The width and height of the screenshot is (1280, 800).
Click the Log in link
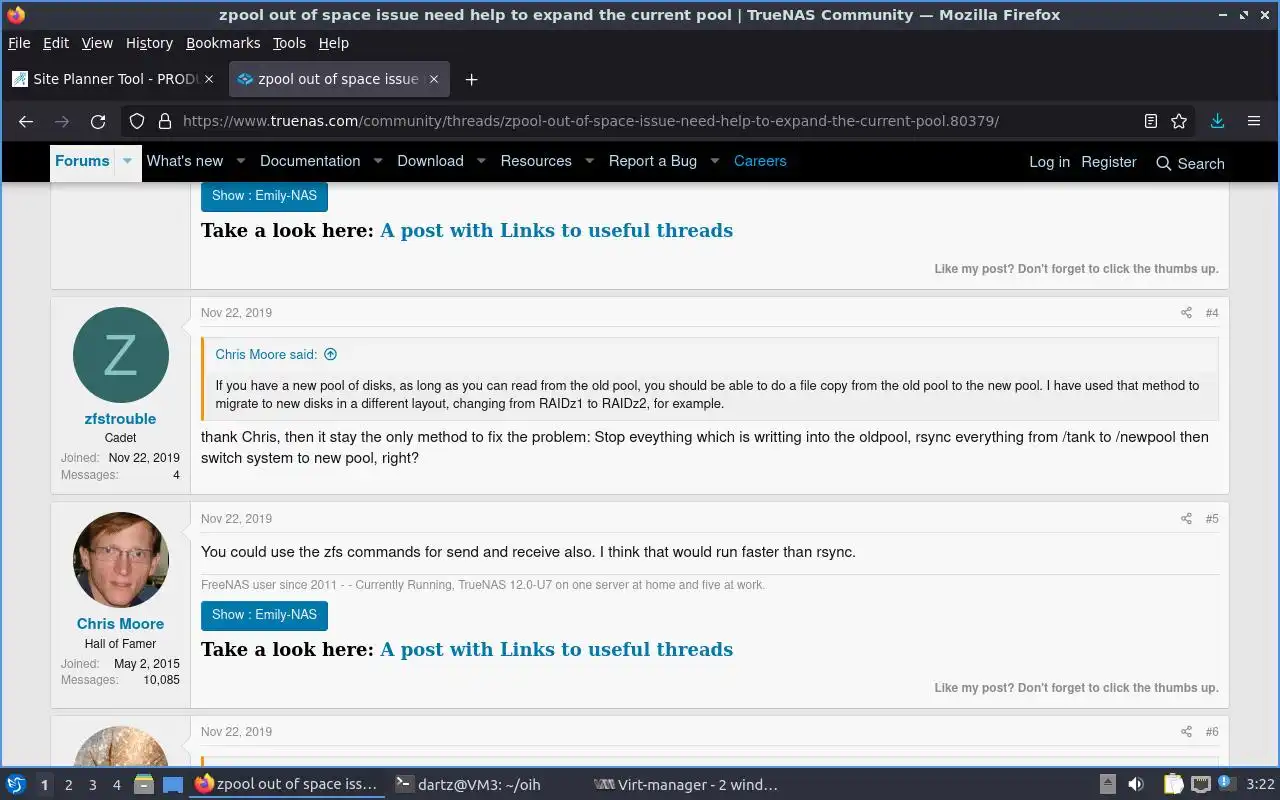(x=1049, y=162)
